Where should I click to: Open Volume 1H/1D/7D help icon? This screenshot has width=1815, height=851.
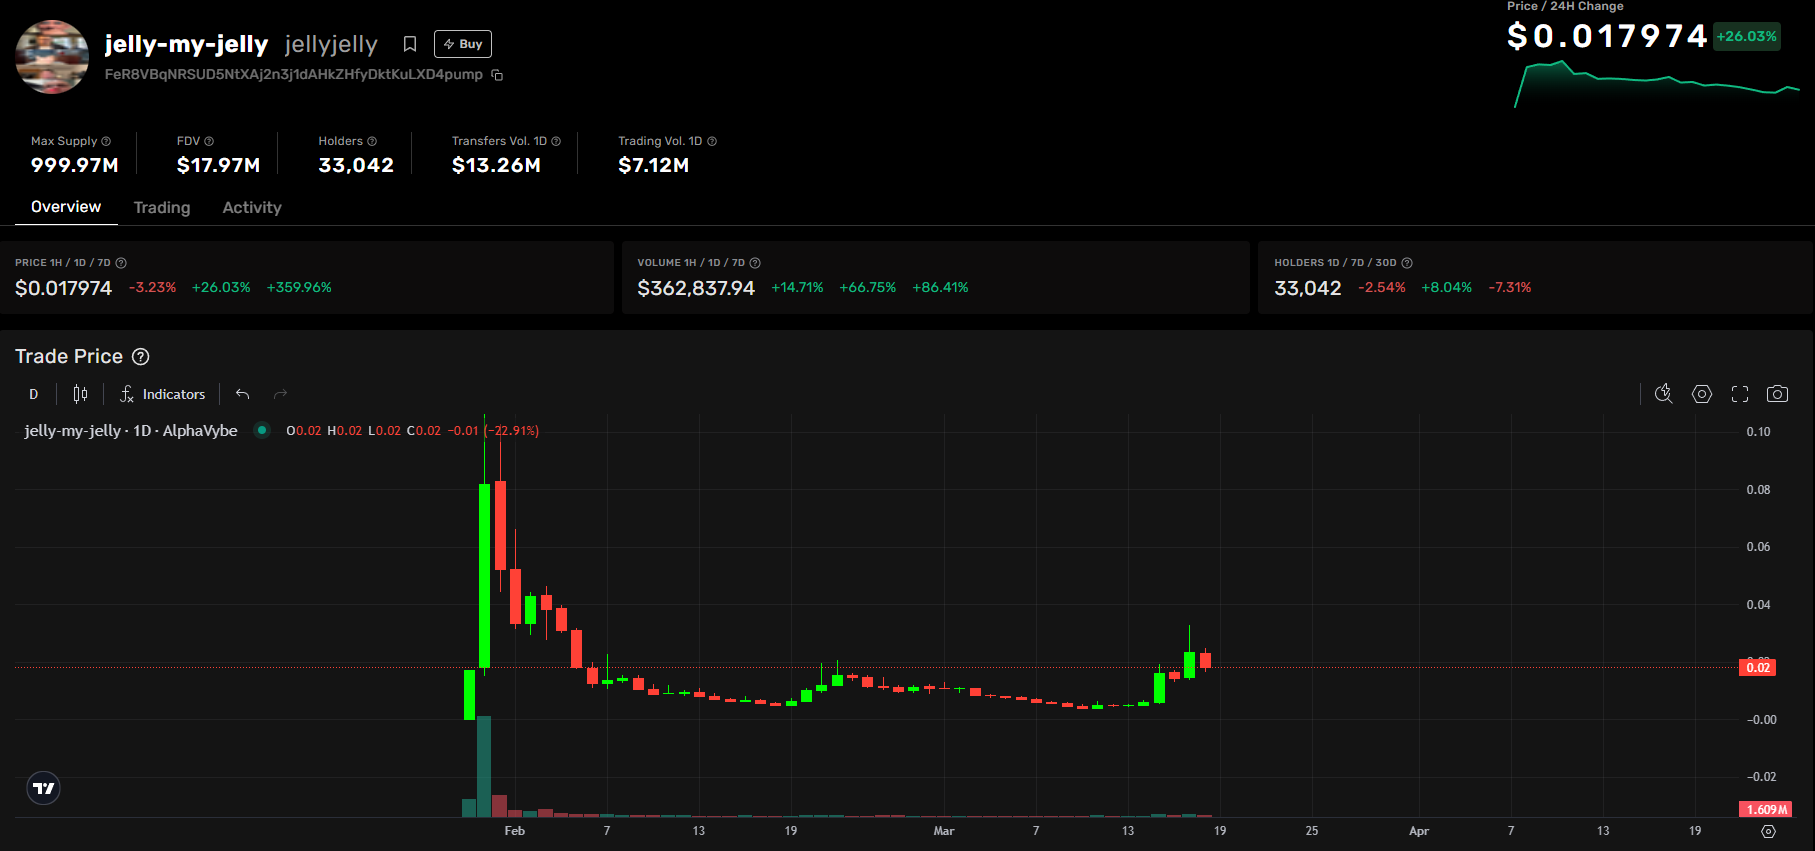(x=755, y=263)
